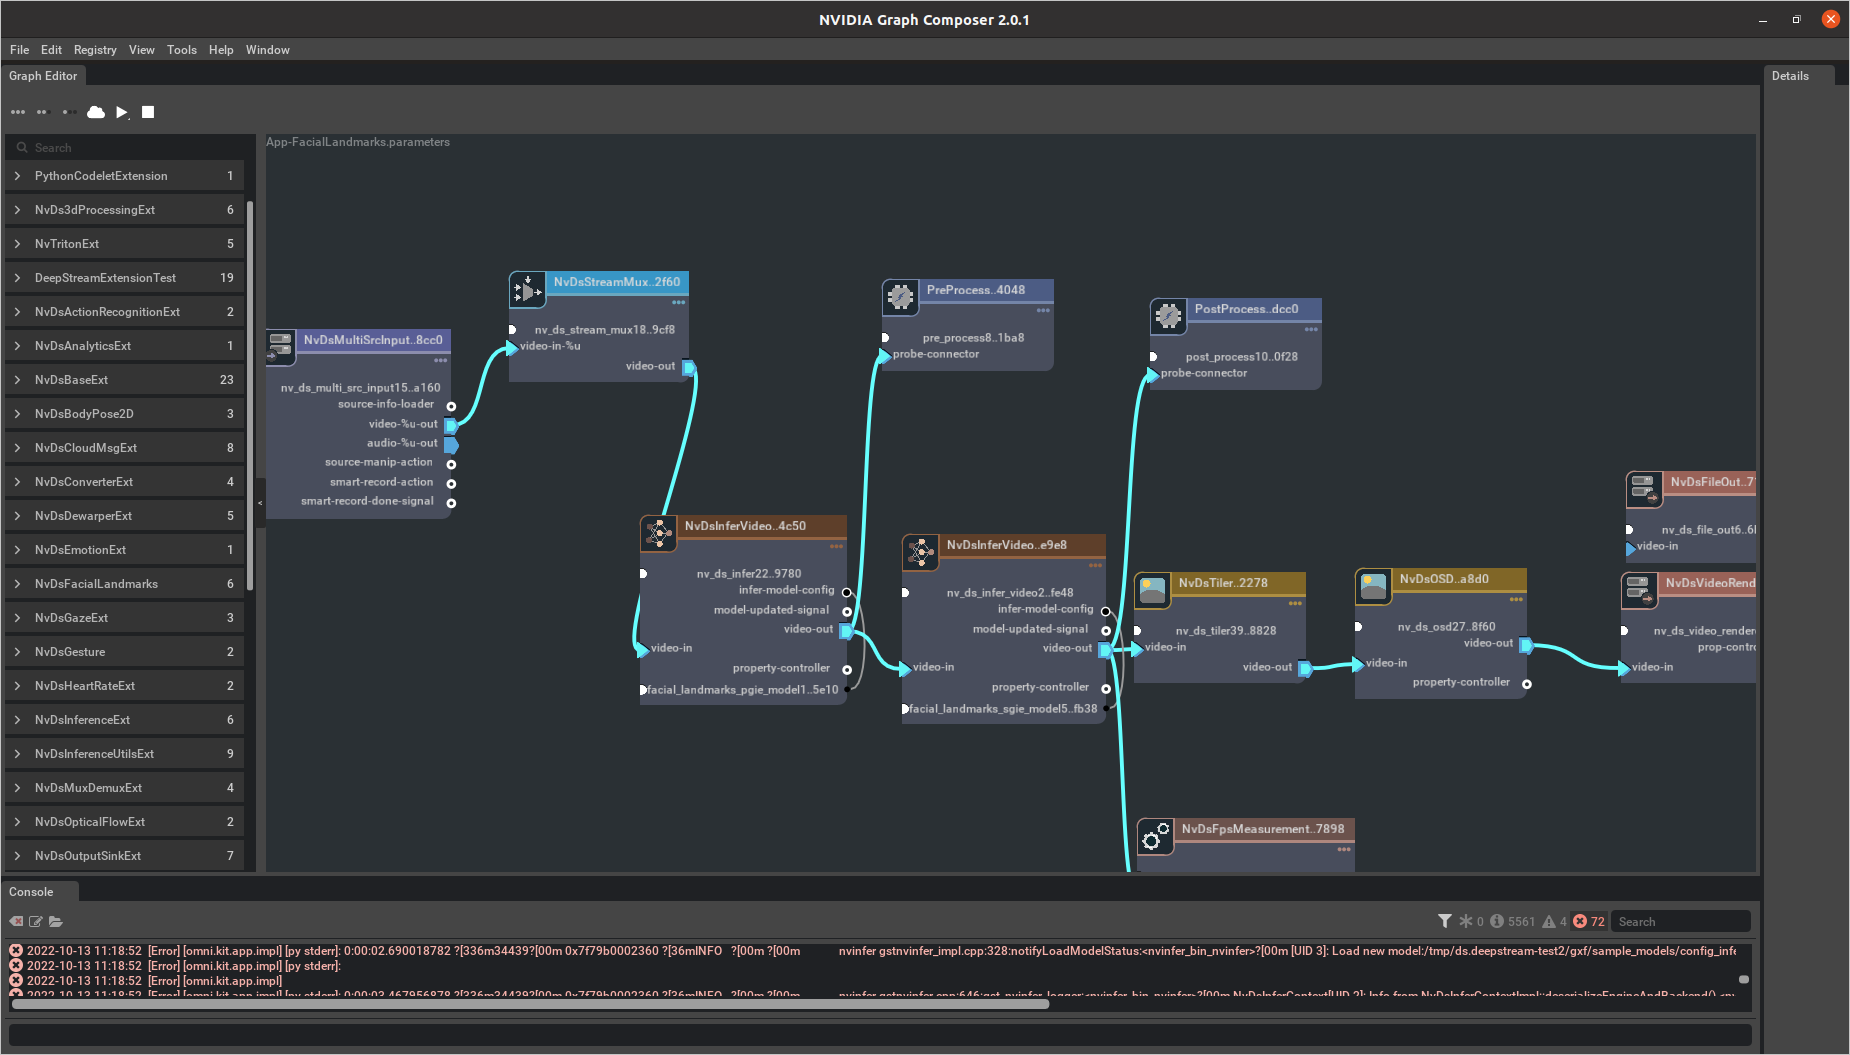1850x1055 pixels.
Task: Open the console log folder icon
Action: [56, 921]
